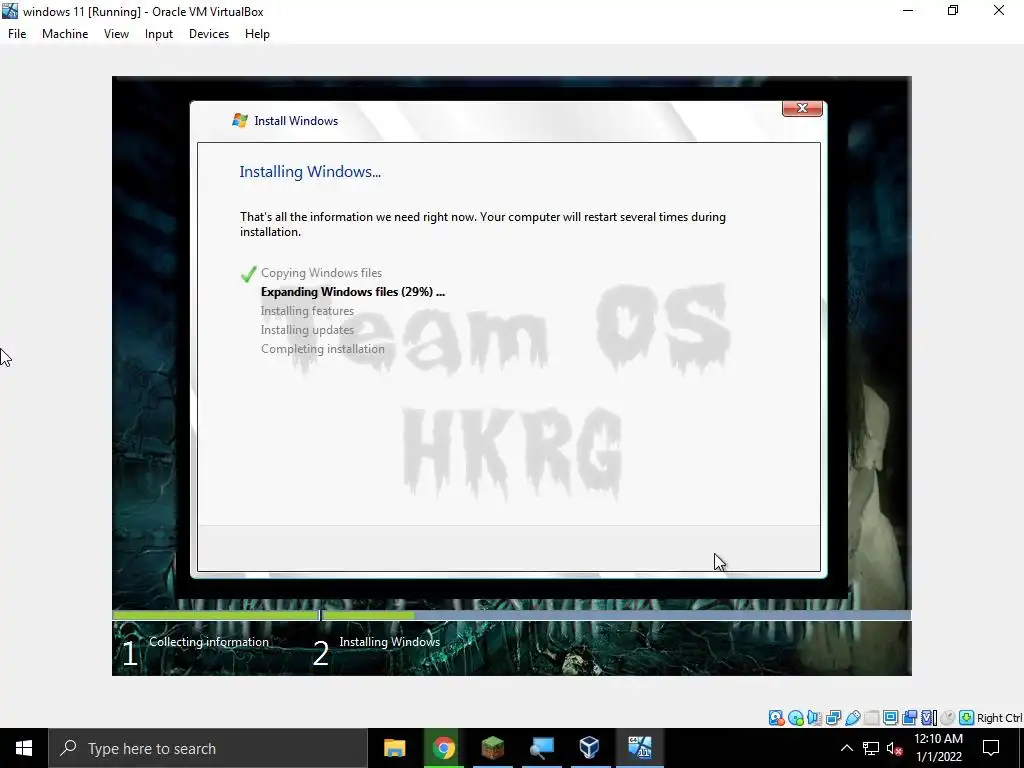Click the 'Type here to search' box

click(x=208, y=748)
